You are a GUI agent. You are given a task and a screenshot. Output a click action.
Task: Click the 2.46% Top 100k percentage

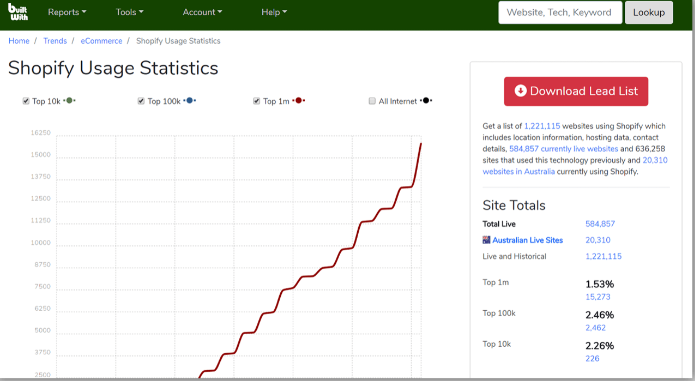pos(599,315)
